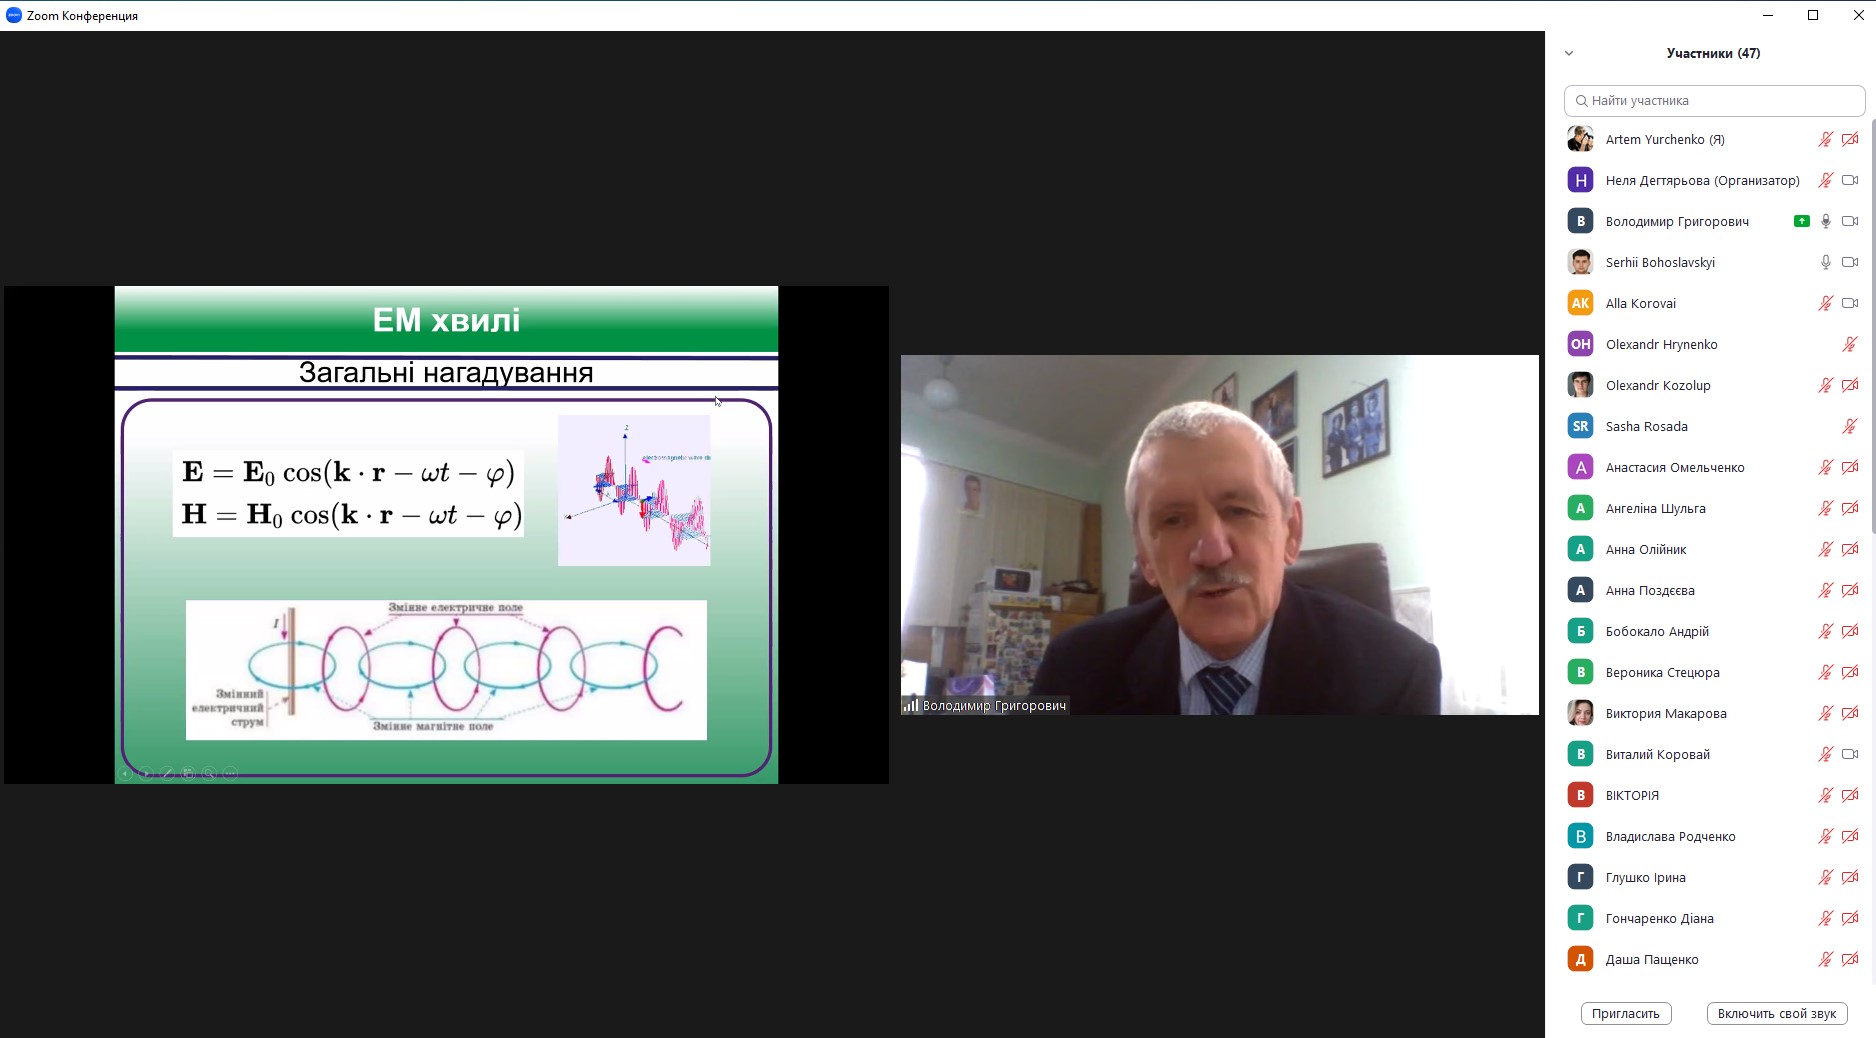Image resolution: width=1876 pixels, height=1038 pixels.
Task: Toggle Володимир Григорович's microphone in participant list
Action: 1825,221
